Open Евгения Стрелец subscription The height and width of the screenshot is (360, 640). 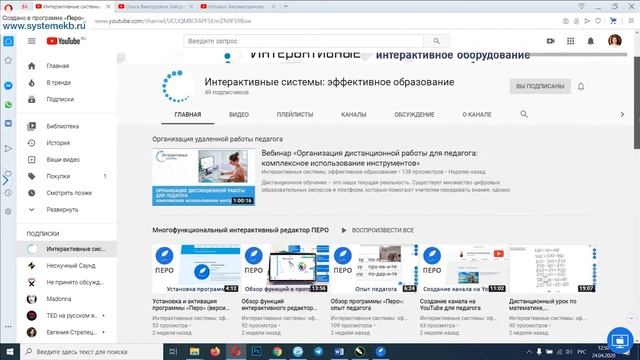[67, 333]
